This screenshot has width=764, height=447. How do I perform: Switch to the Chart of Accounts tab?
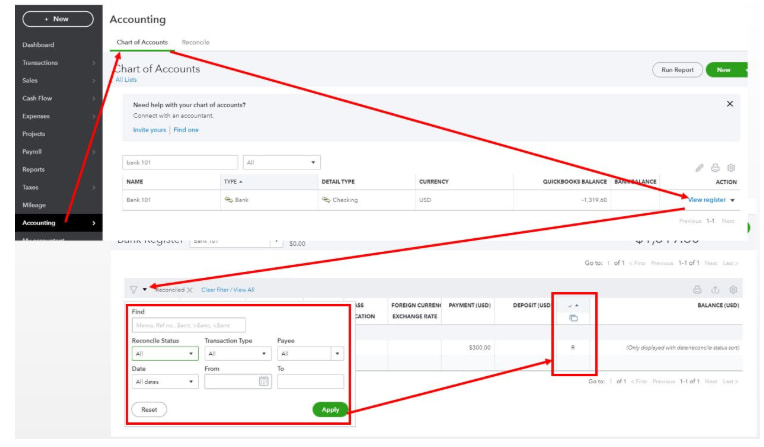142,42
